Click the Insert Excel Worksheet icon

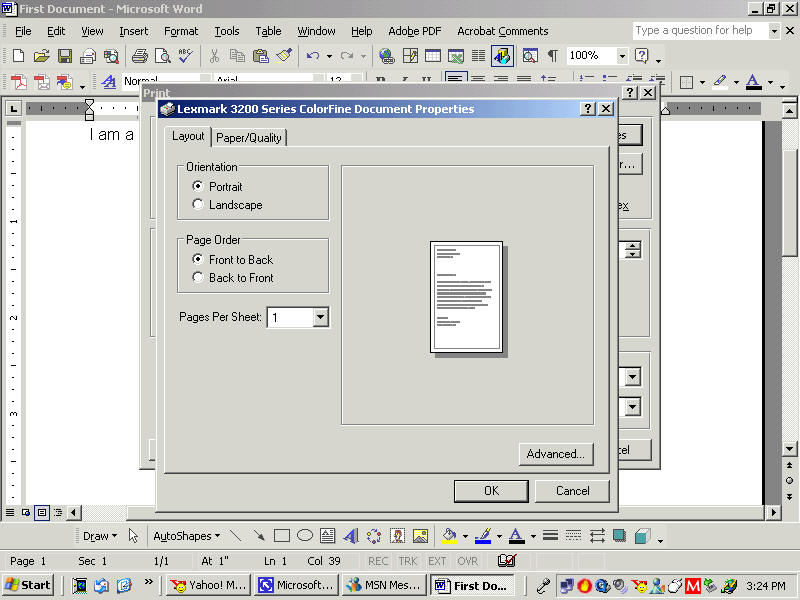point(456,56)
